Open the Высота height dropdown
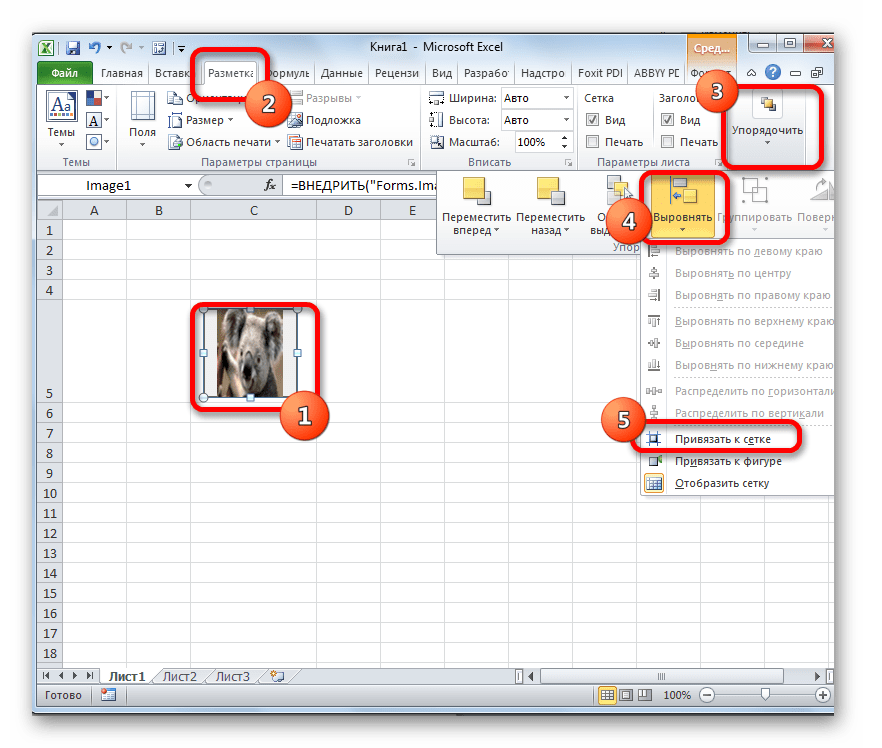 [566, 120]
